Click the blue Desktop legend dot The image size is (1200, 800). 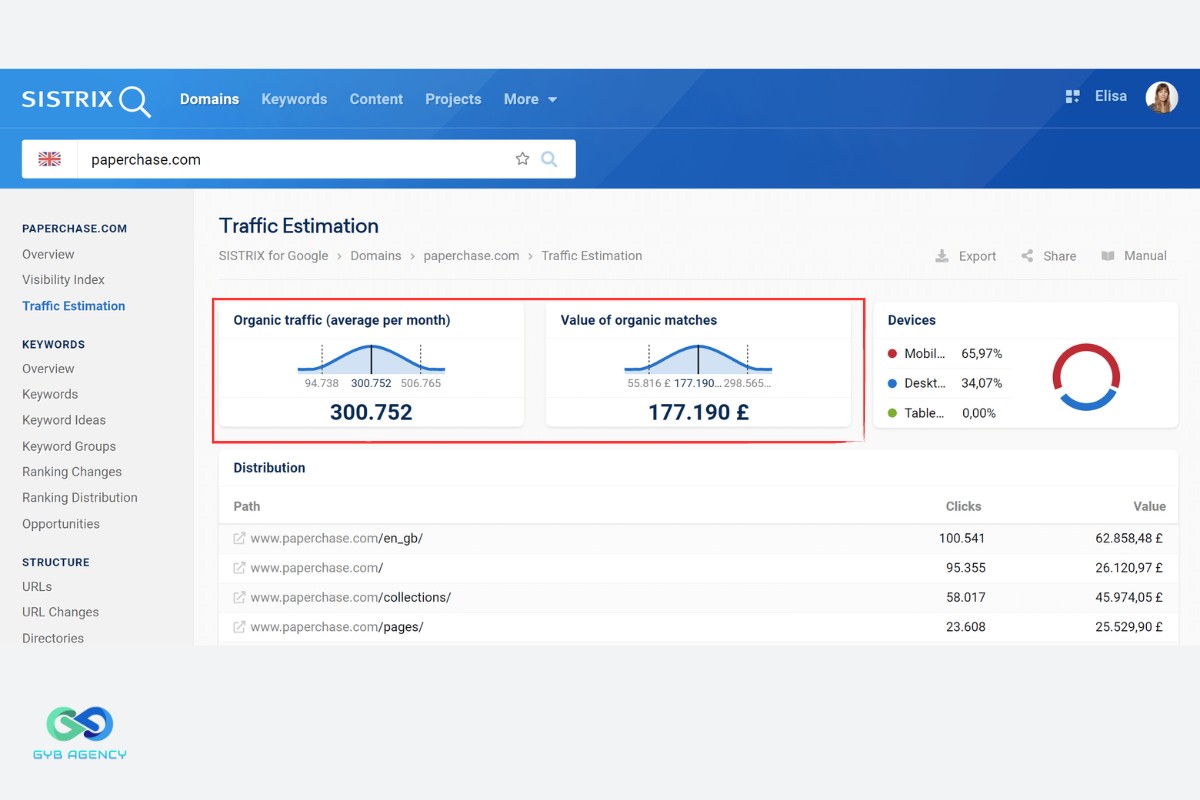pos(892,383)
